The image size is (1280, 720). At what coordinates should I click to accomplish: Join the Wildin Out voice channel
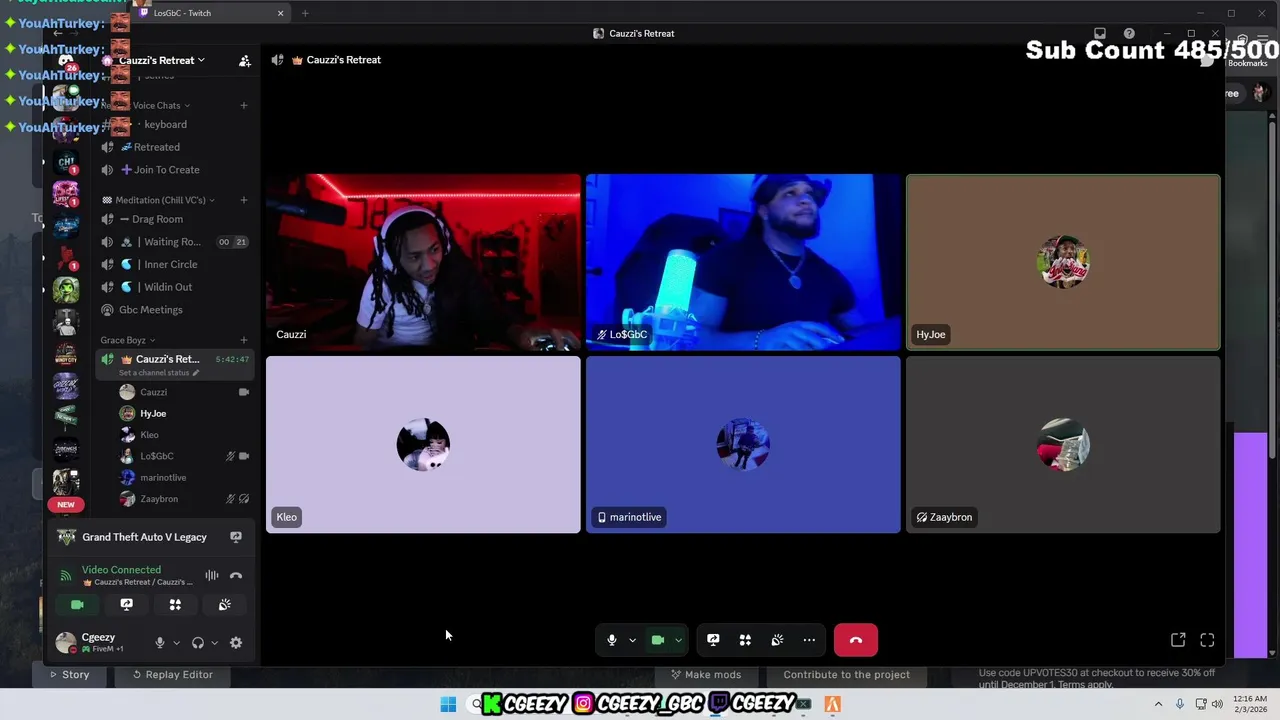pyautogui.click(x=174, y=287)
